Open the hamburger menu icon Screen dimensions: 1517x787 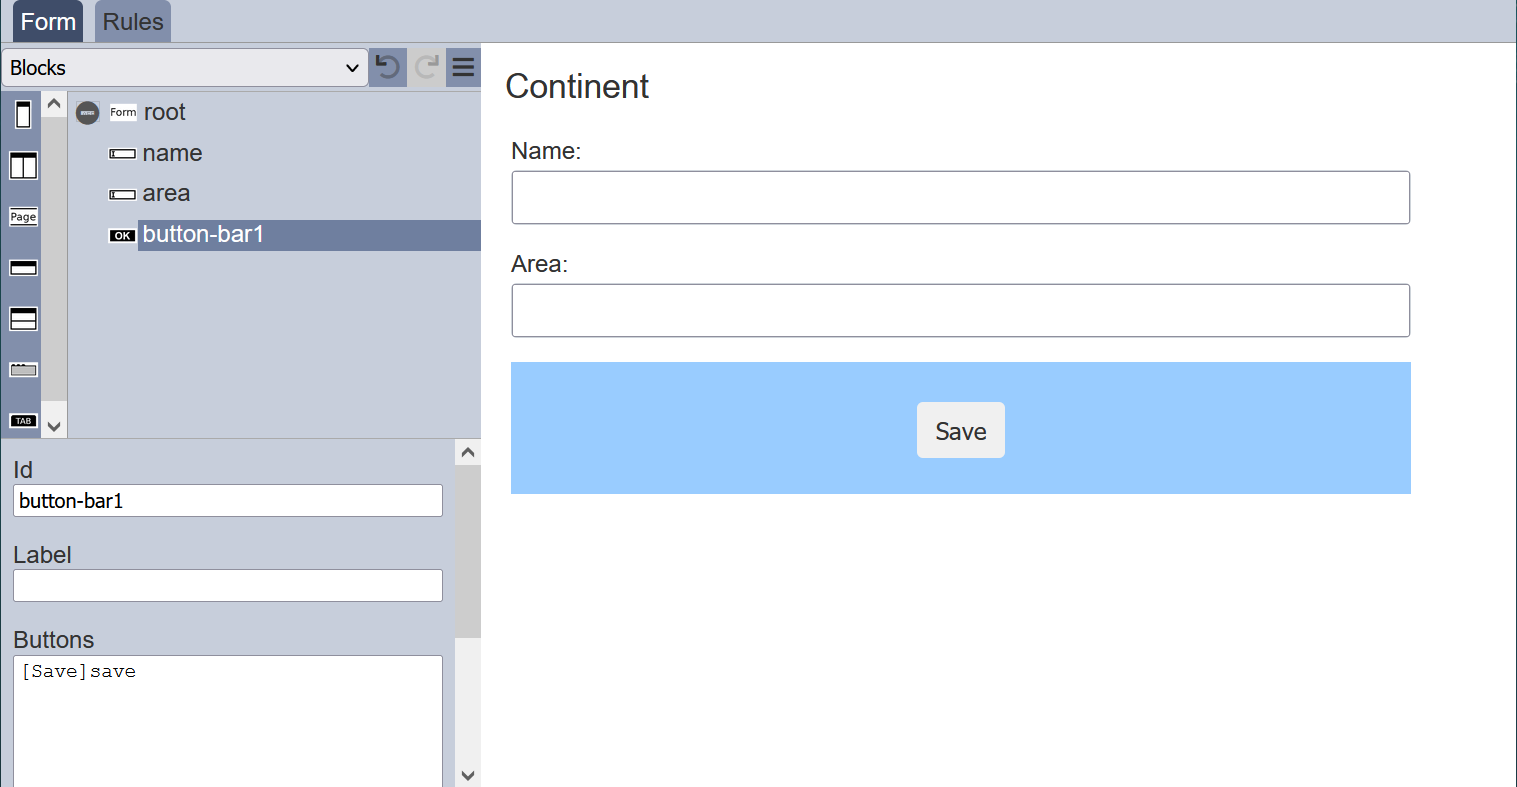tap(463, 67)
